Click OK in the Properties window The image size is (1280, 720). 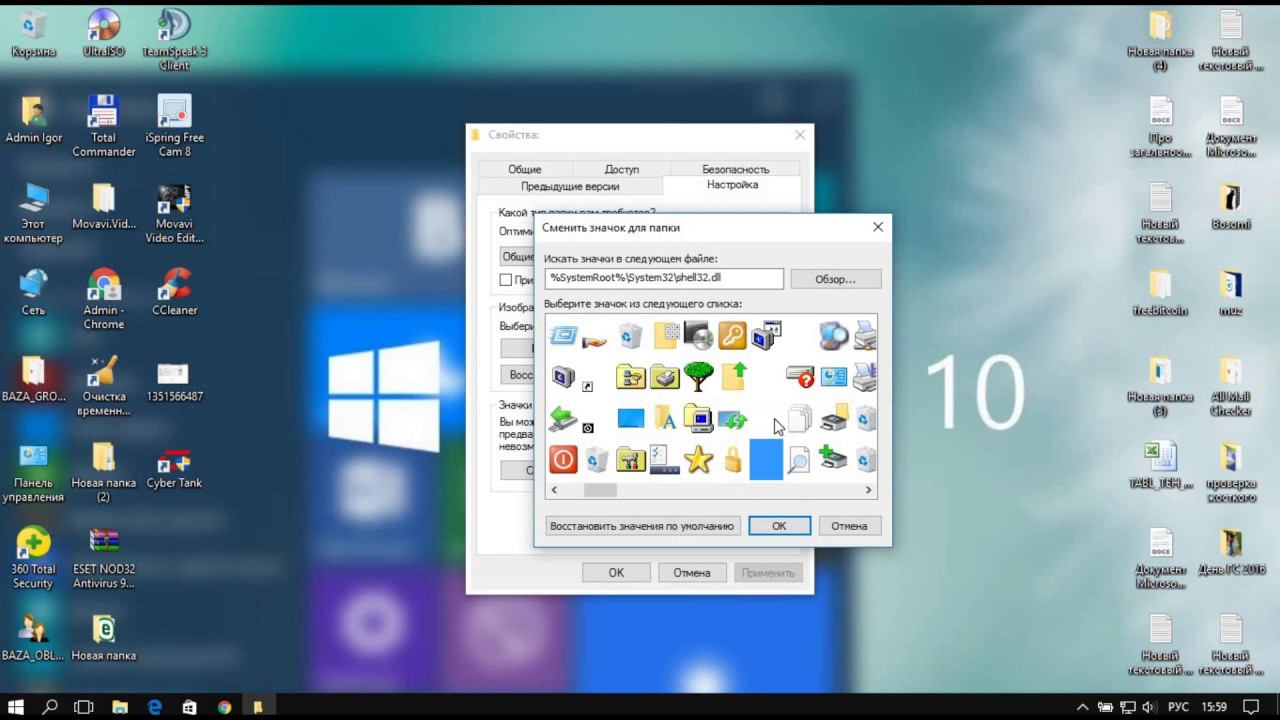click(616, 573)
